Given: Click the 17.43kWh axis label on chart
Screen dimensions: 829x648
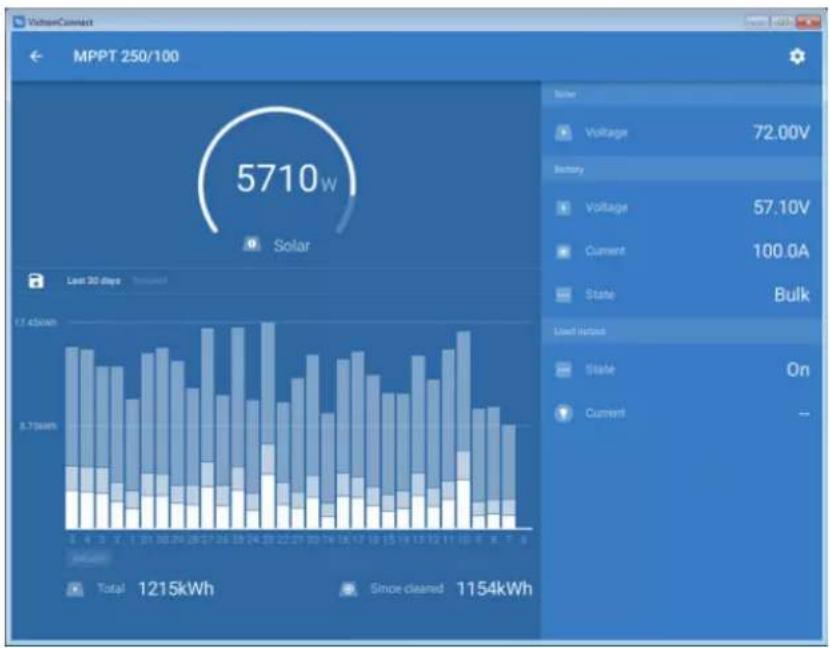Looking at the screenshot, I should [x=35, y=322].
